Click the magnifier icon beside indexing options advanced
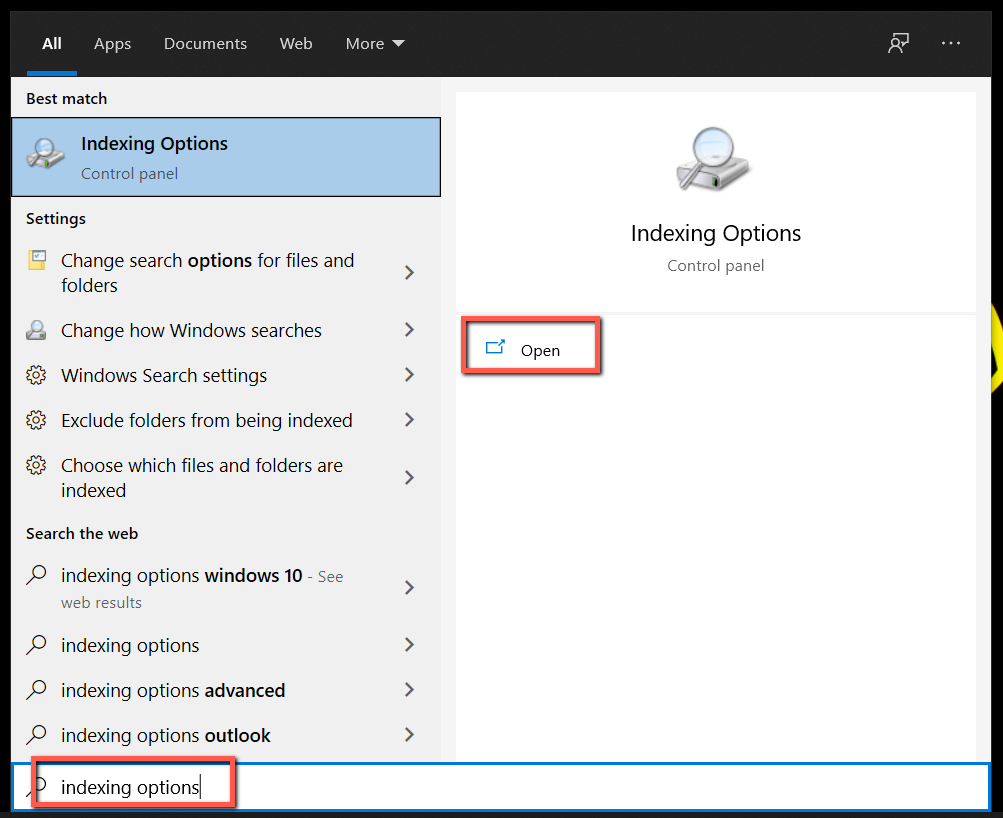 [x=36, y=689]
